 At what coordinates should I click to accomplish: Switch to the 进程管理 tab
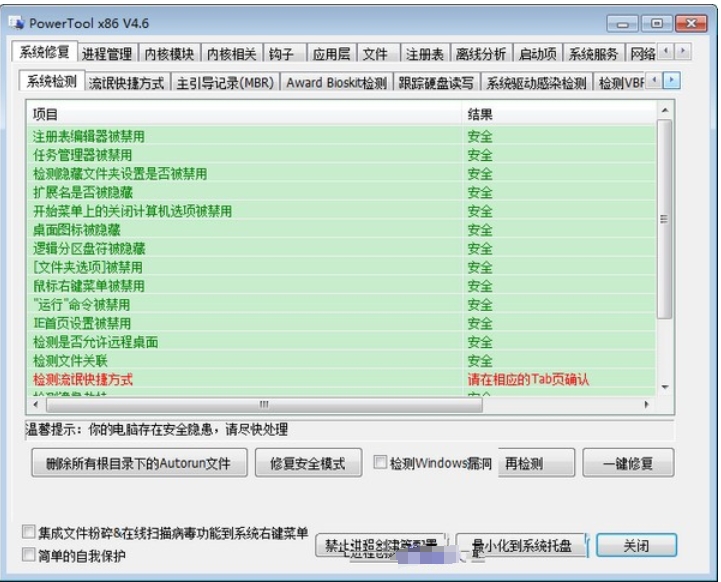pyautogui.click(x=107, y=54)
